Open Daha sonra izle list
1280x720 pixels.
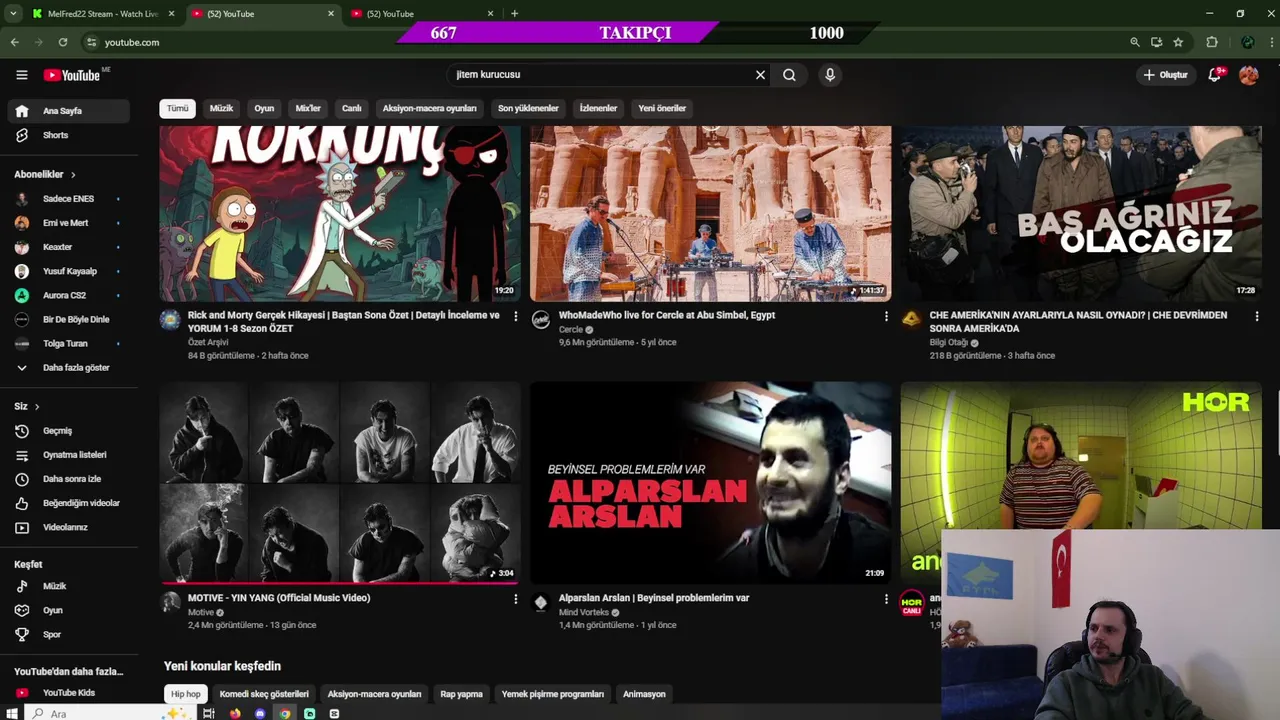tap(68, 479)
